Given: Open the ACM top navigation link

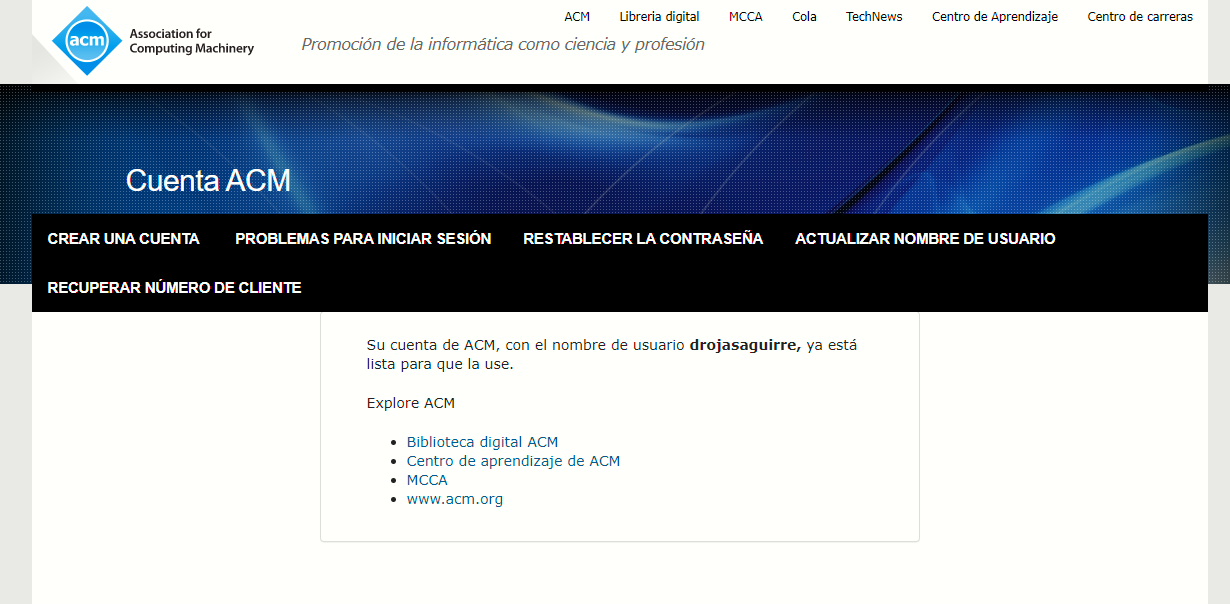Looking at the screenshot, I should click(x=577, y=17).
